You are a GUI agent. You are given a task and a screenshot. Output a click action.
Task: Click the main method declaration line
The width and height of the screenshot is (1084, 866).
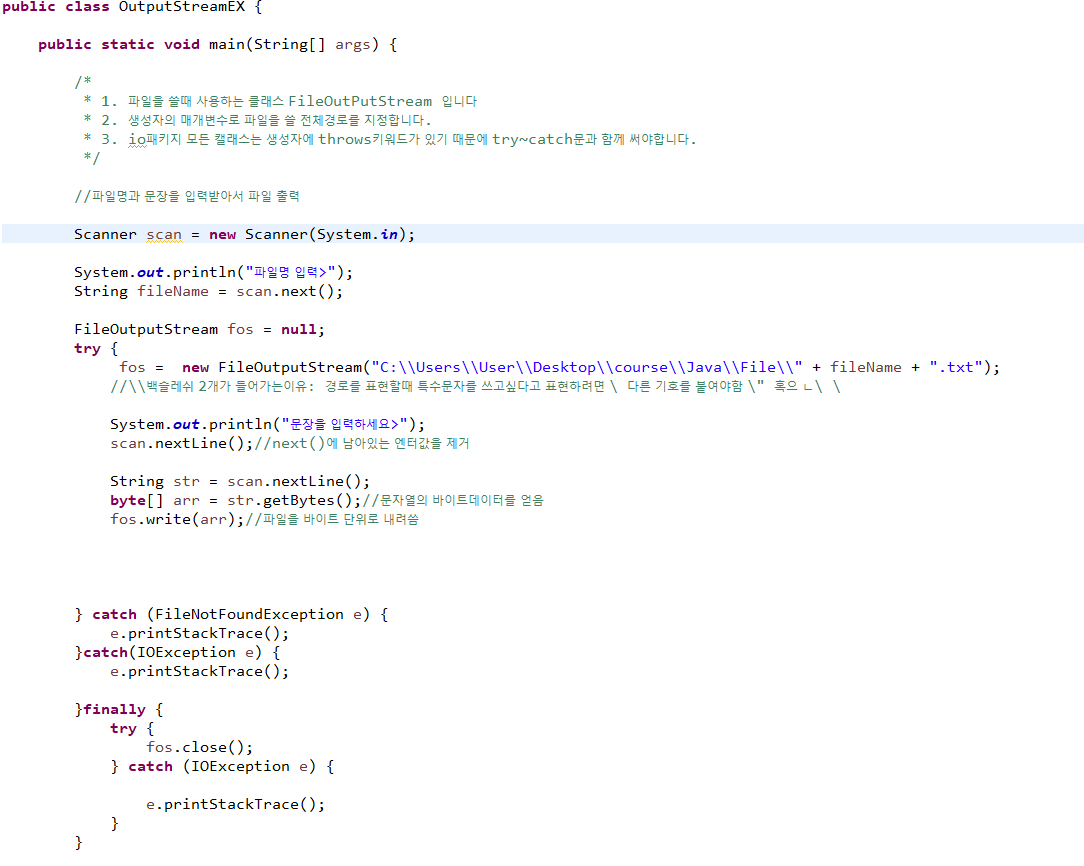tap(218, 44)
